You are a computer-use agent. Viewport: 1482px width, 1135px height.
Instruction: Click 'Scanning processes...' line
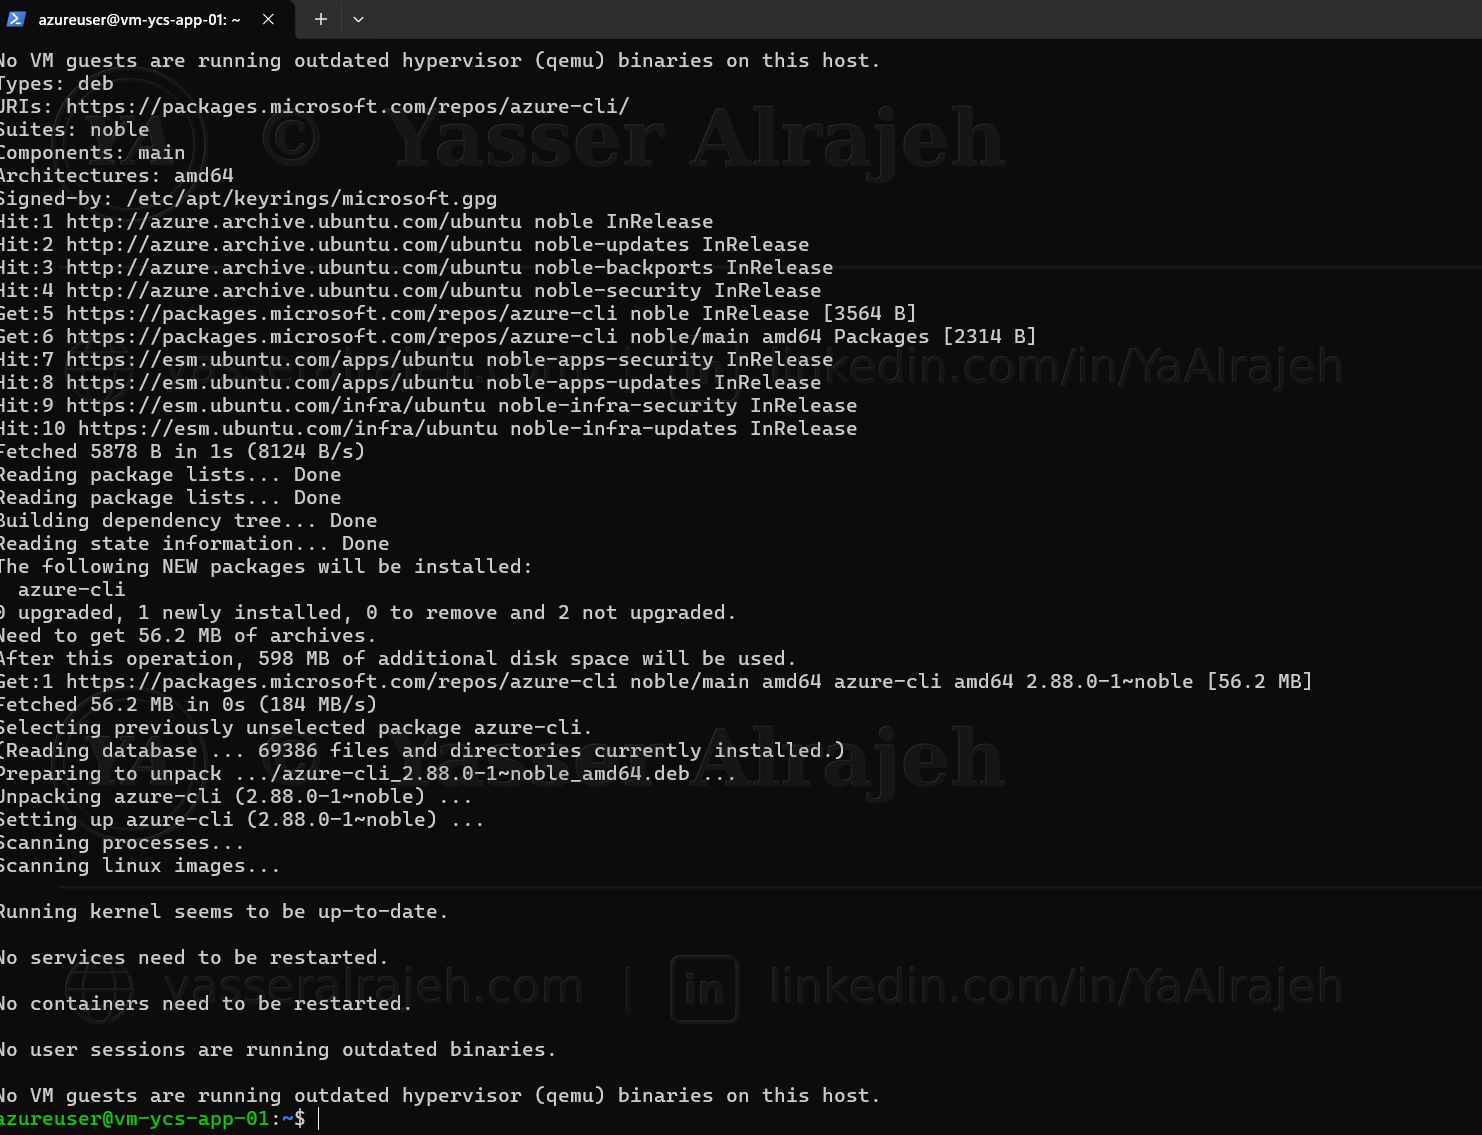coord(123,842)
